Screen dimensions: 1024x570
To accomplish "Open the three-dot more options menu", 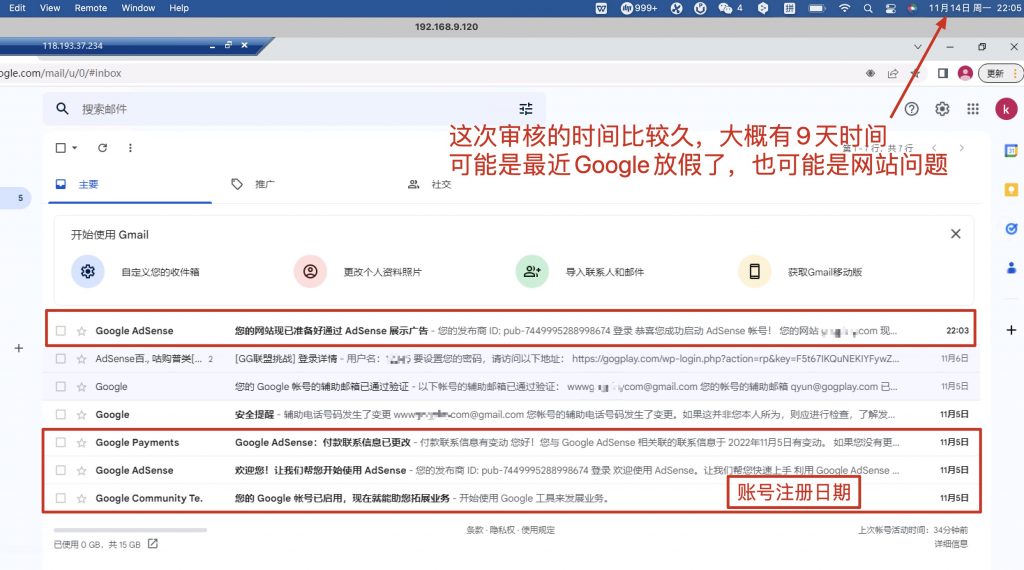I will tap(131, 148).
